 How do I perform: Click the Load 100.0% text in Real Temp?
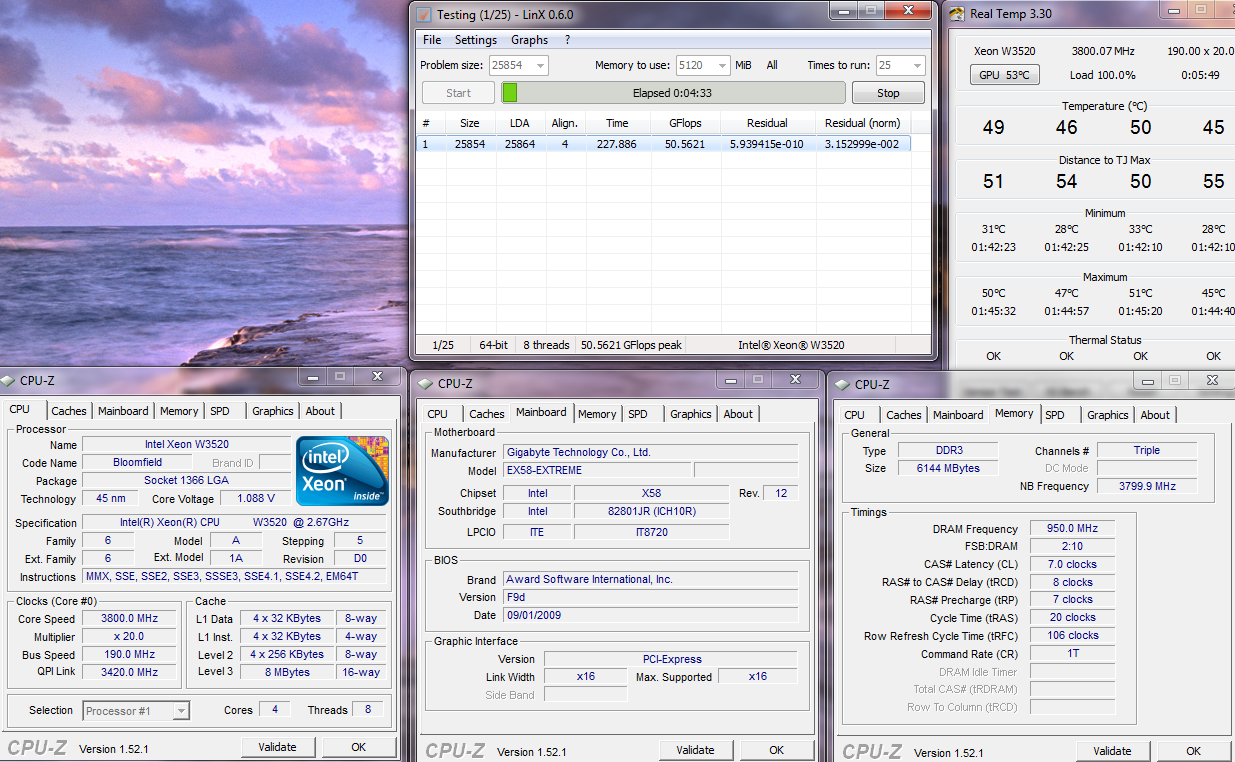(1103, 75)
